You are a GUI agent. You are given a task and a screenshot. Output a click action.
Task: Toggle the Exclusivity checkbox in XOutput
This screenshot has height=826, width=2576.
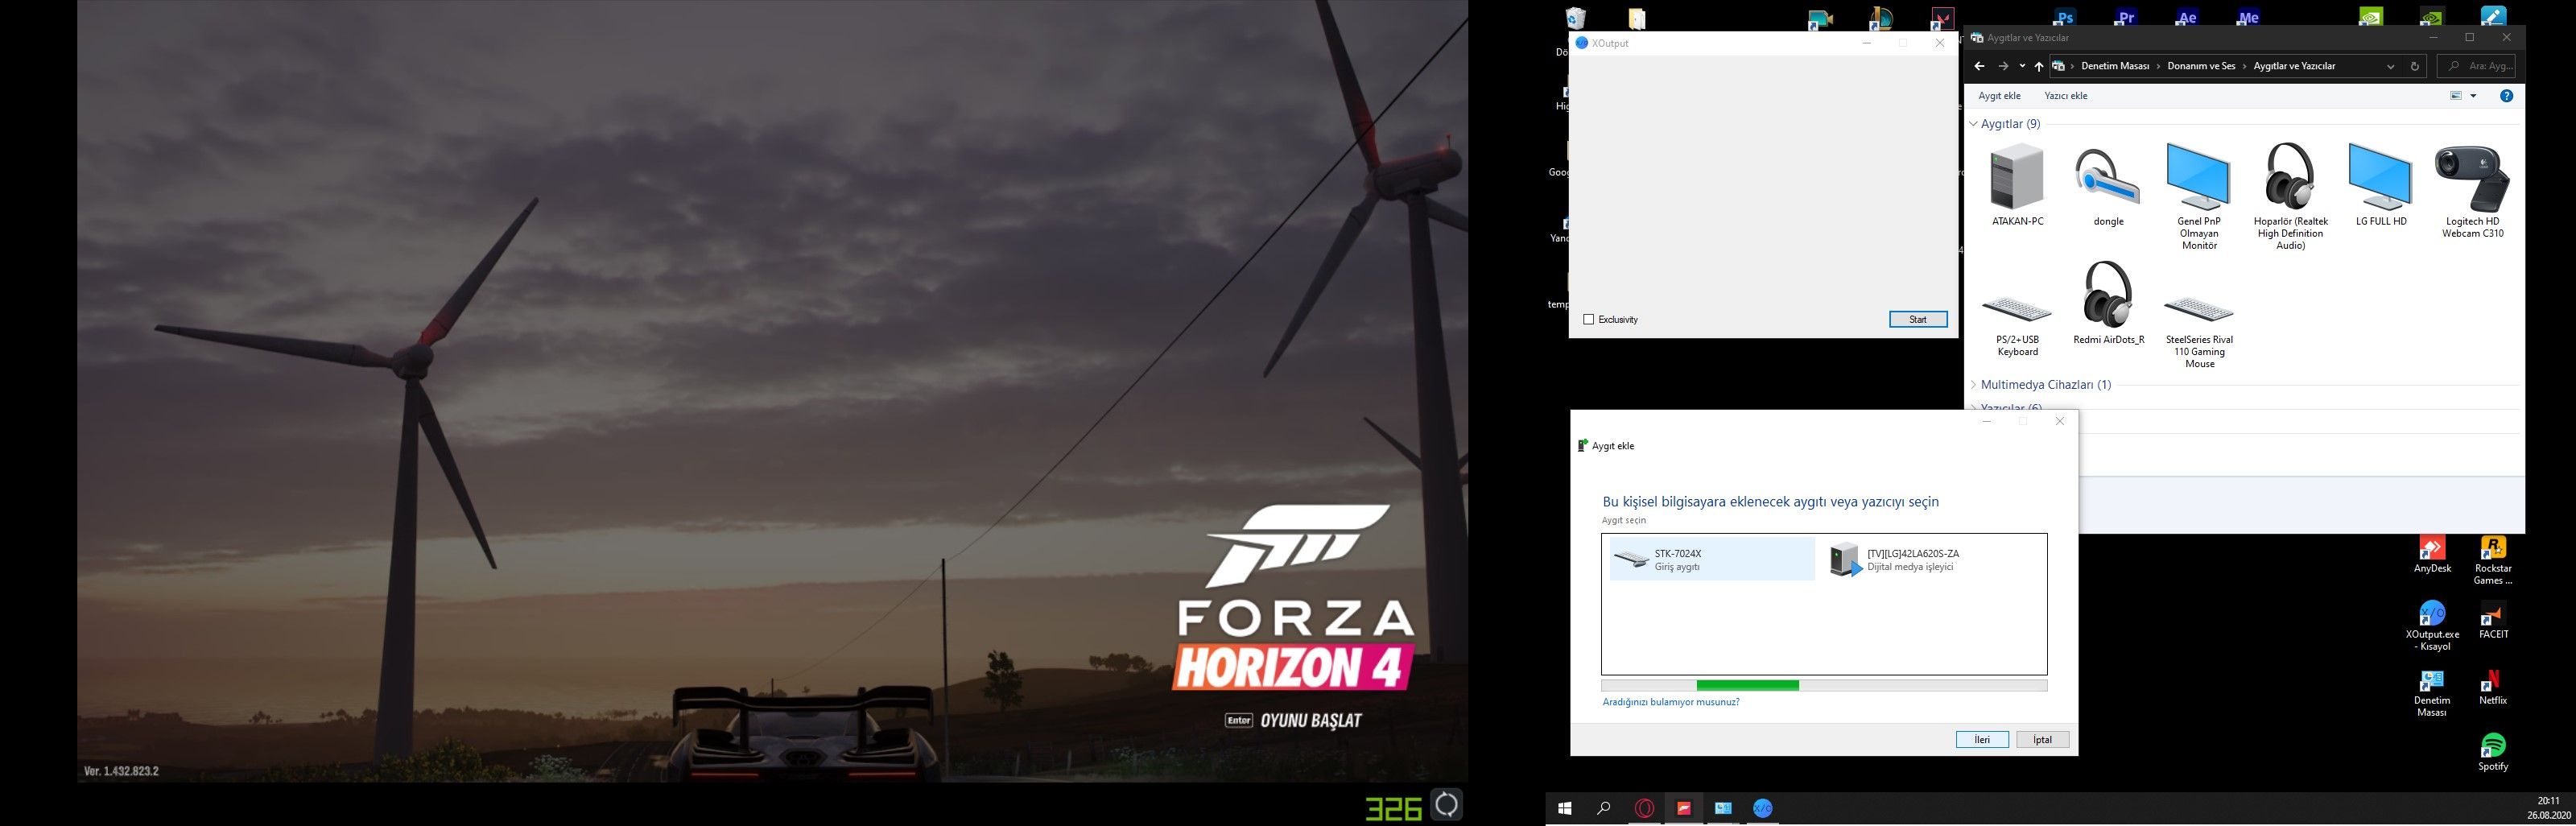tap(1588, 320)
